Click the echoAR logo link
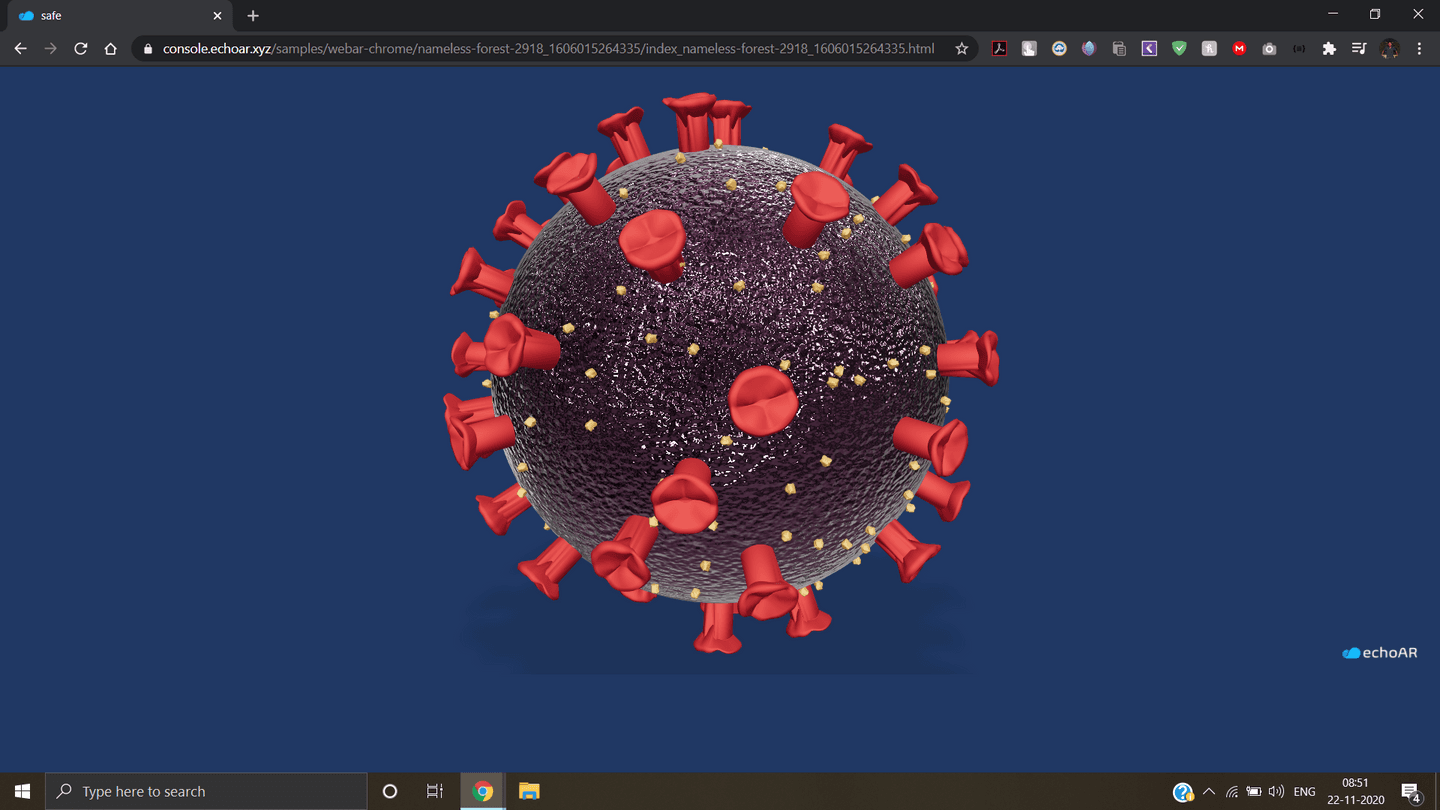 tap(1379, 652)
